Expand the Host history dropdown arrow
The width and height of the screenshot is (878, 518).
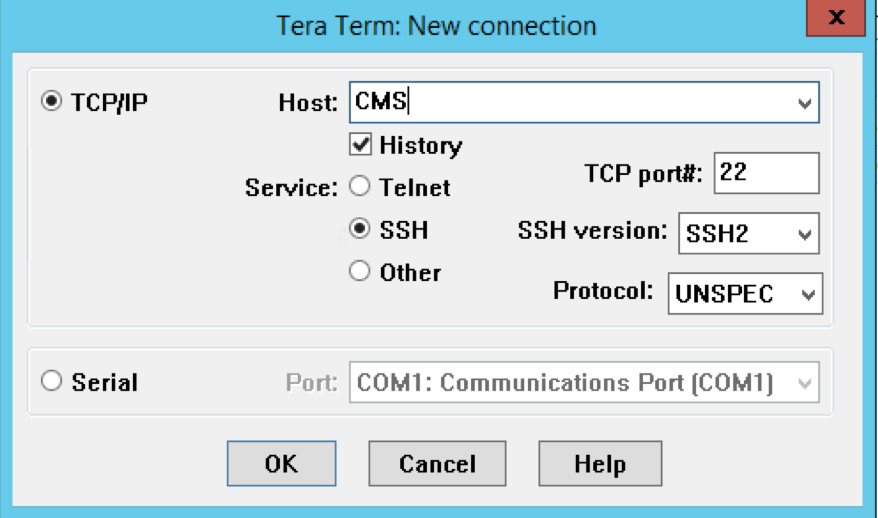805,103
